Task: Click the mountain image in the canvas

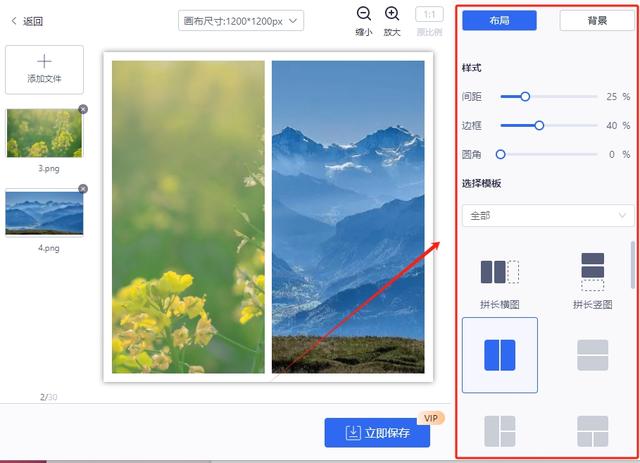Action: pos(348,217)
